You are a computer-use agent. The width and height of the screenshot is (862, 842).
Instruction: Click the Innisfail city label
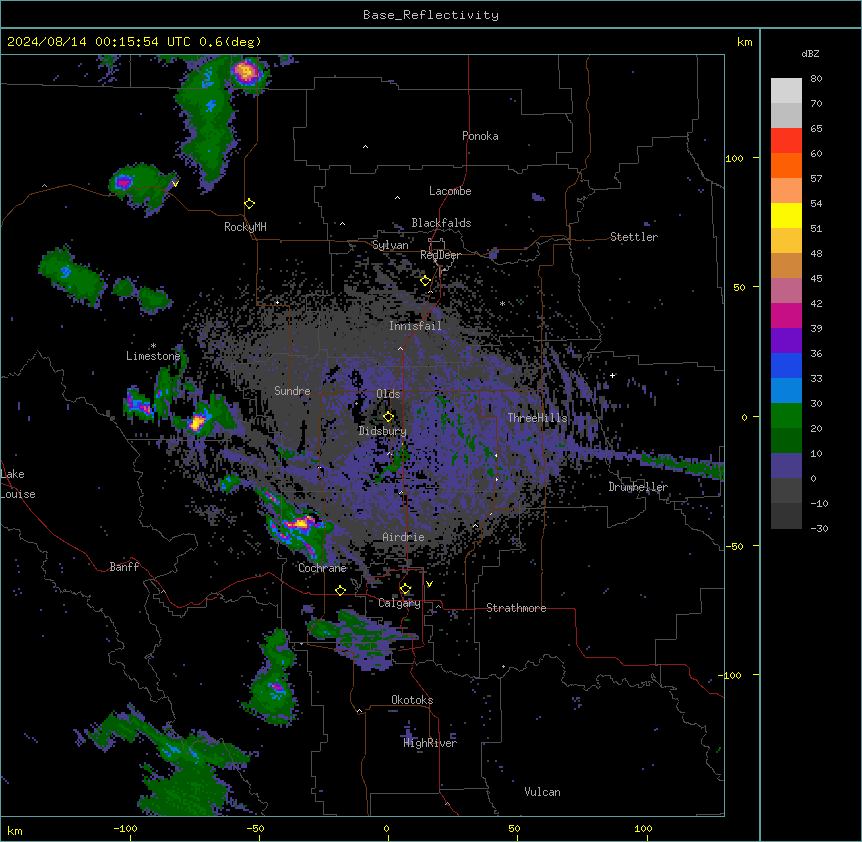(x=415, y=326)
